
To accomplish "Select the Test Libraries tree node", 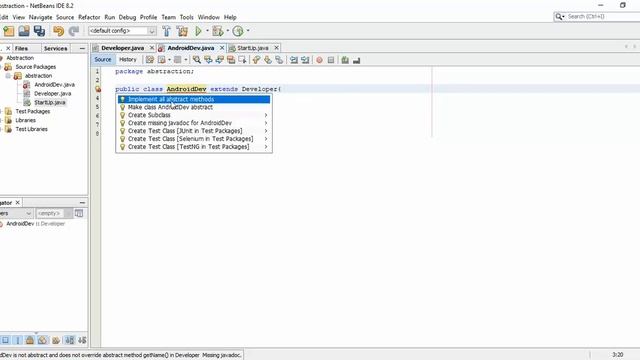I will (x=31, y=129).
